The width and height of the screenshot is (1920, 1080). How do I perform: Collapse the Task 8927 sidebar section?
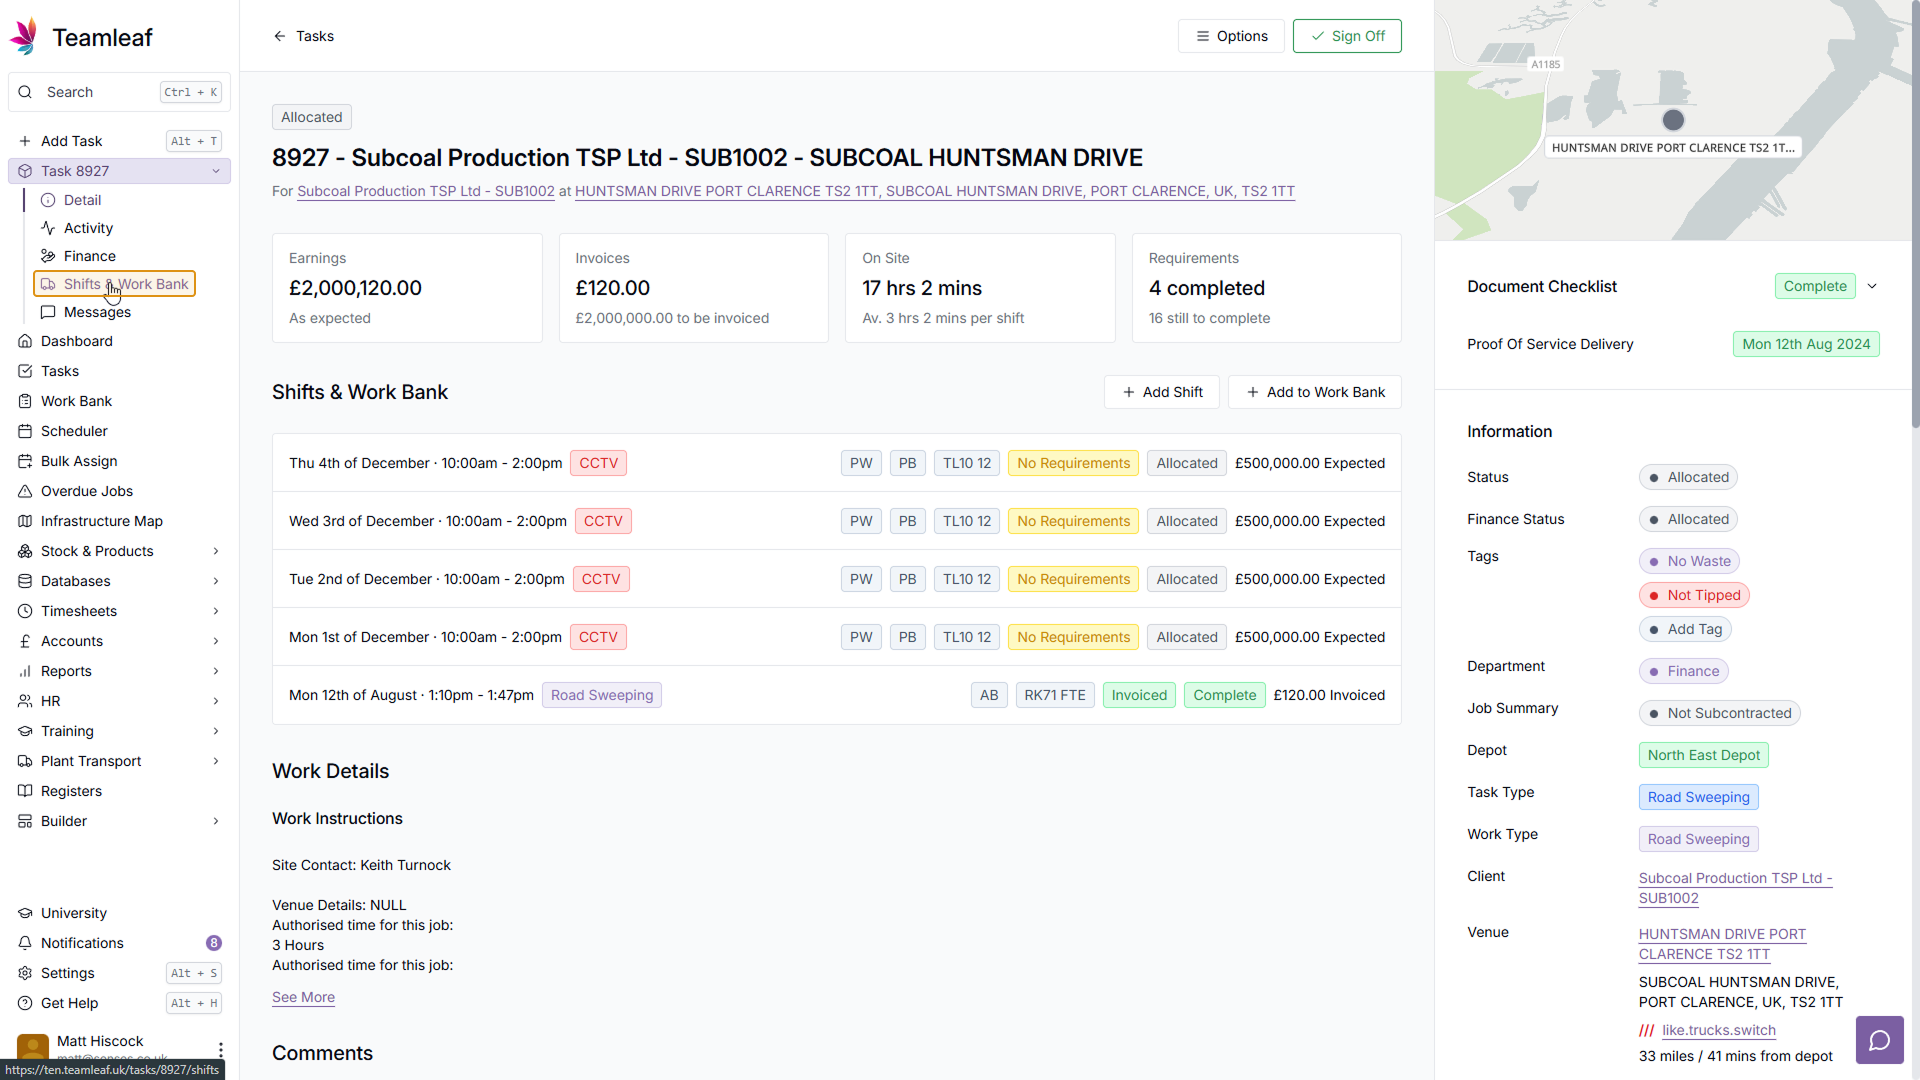pyautogui.click(x=215, y=171)
